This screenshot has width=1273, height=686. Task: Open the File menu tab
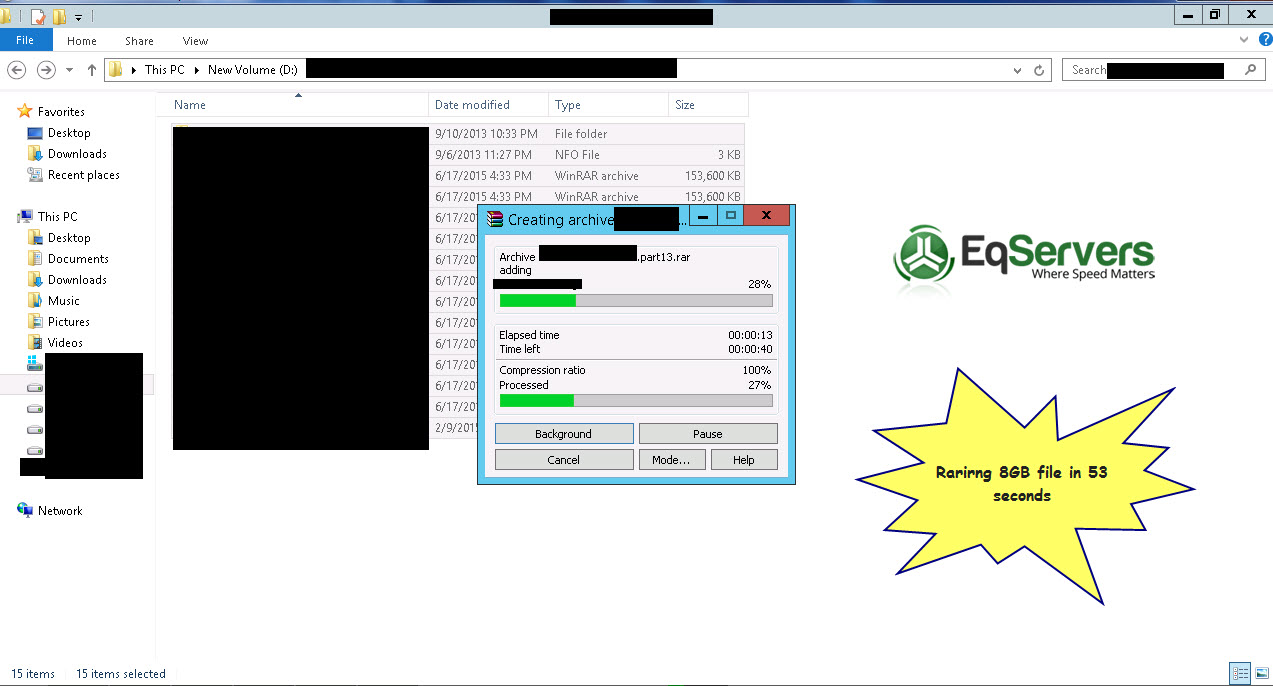(25, 40)
